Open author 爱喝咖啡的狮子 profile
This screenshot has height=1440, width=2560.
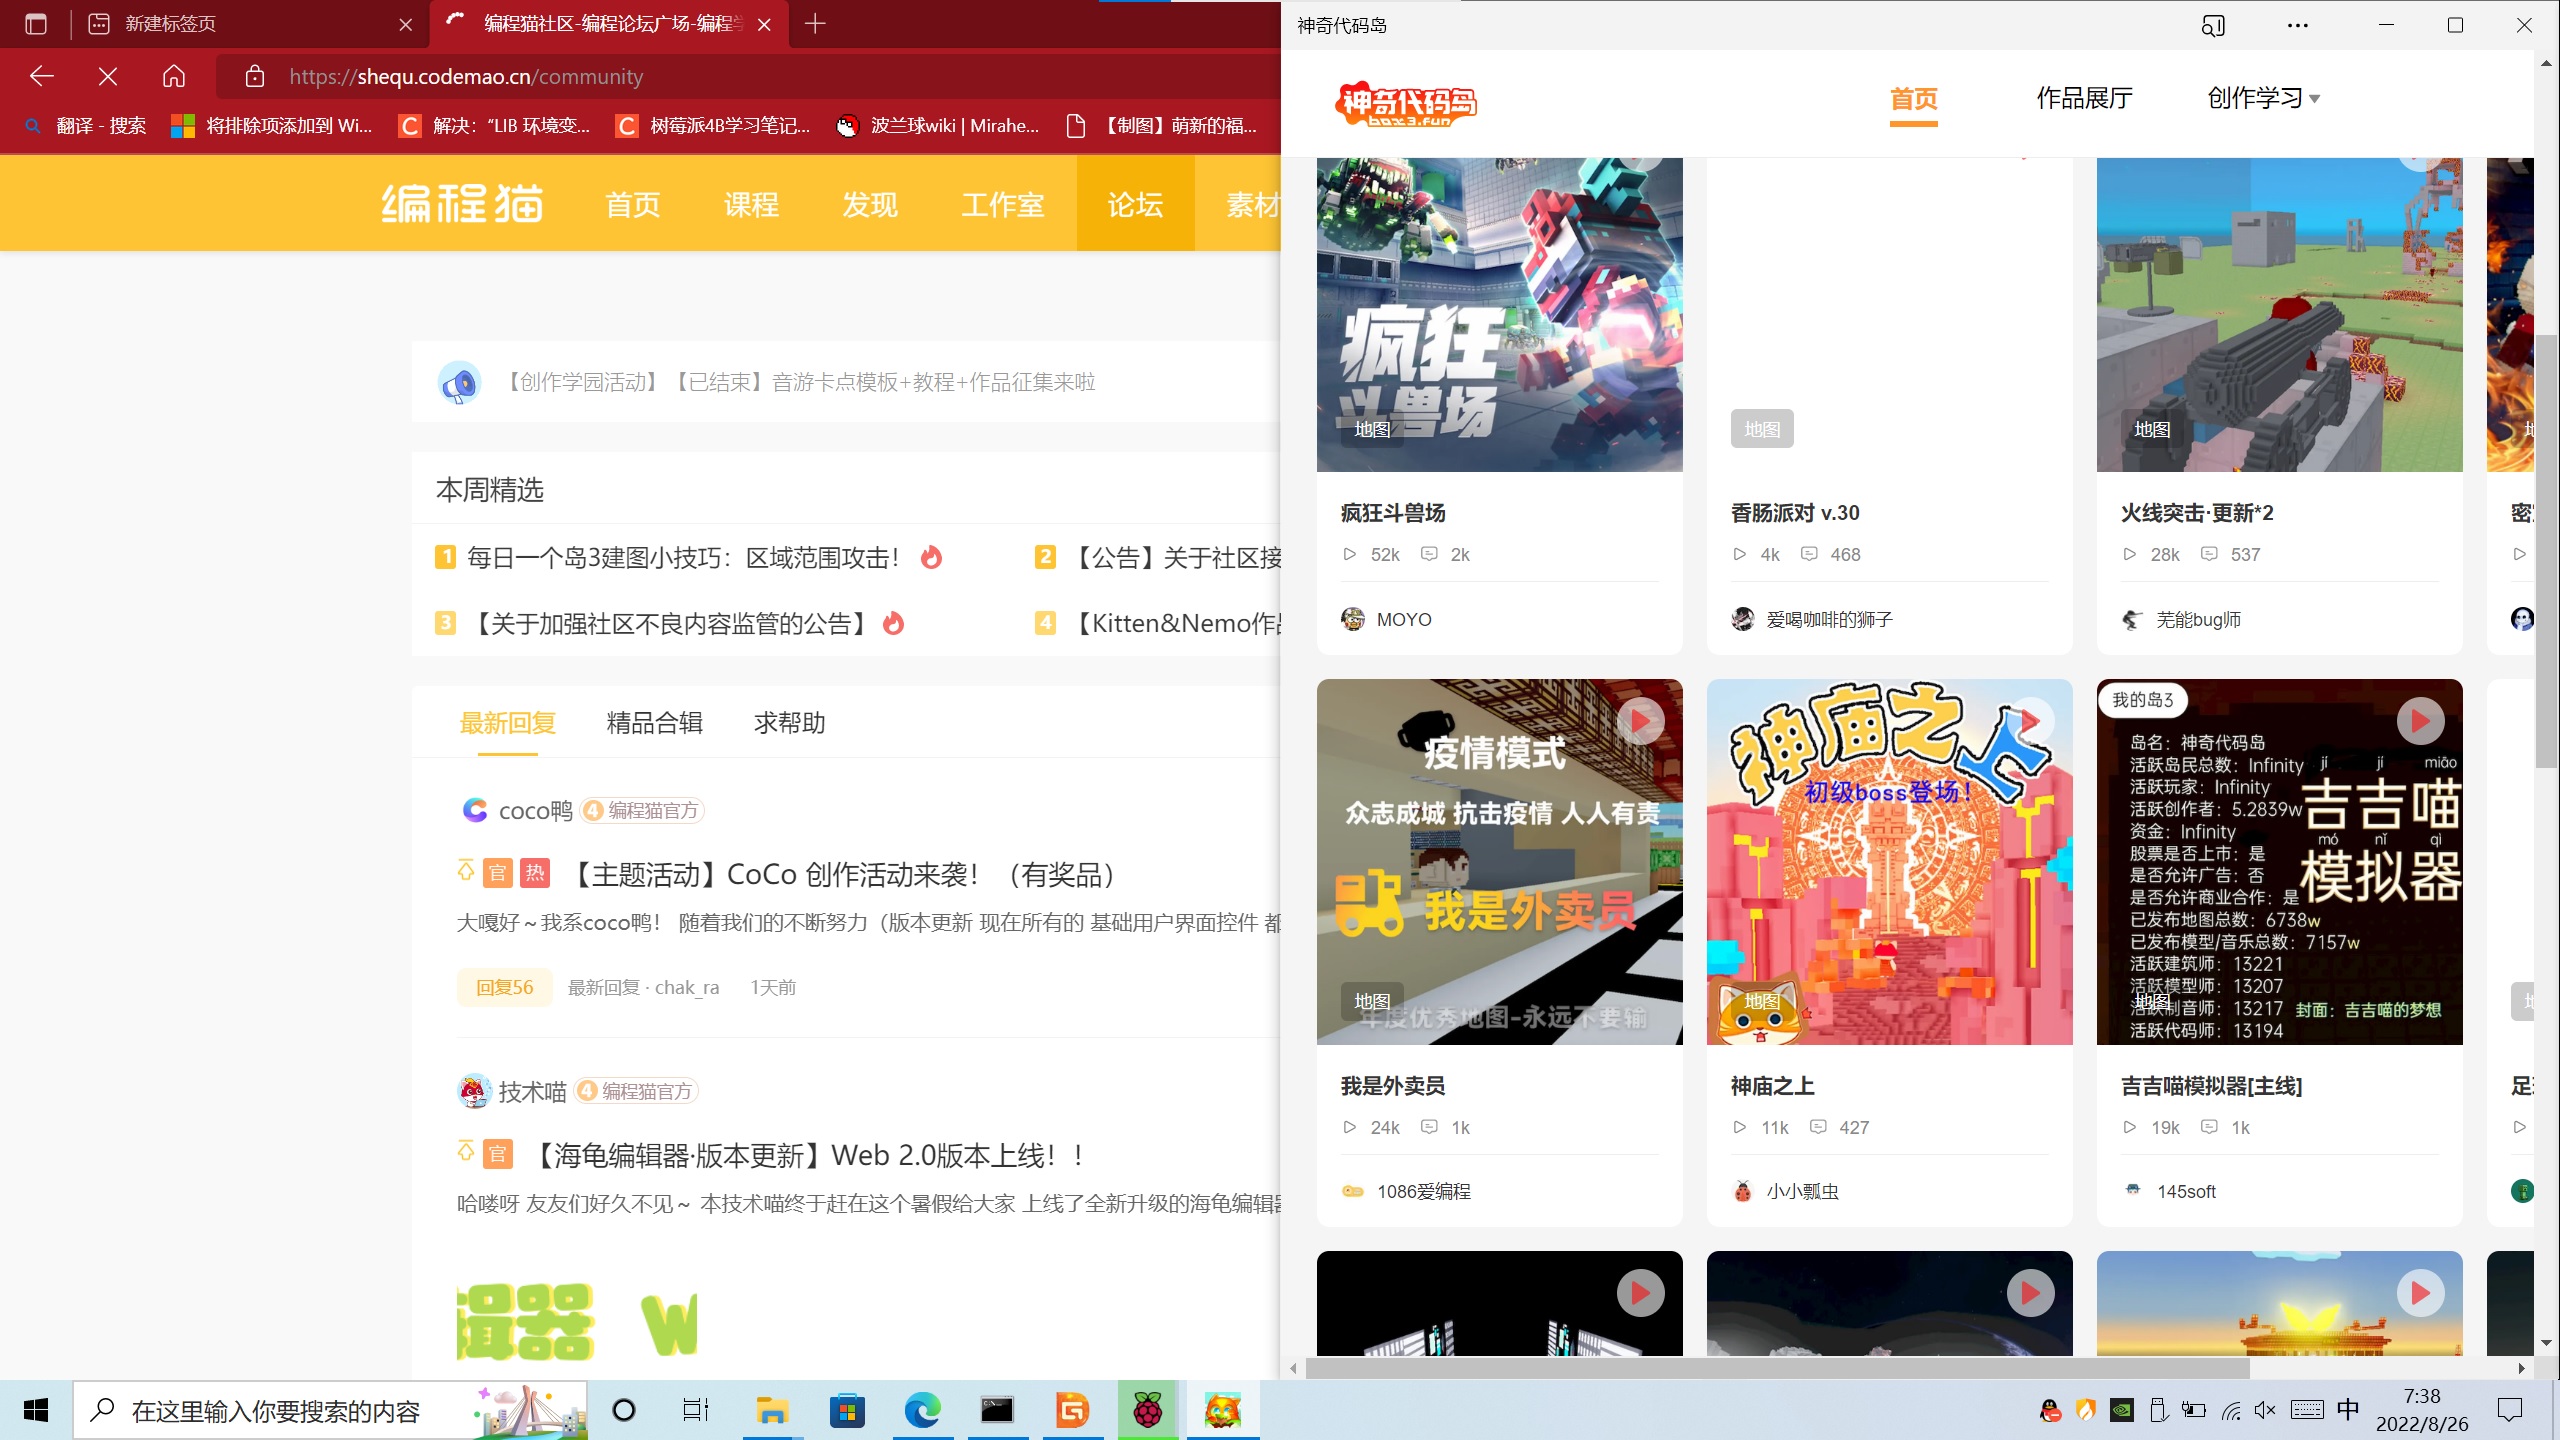(x=1812, y=619)
